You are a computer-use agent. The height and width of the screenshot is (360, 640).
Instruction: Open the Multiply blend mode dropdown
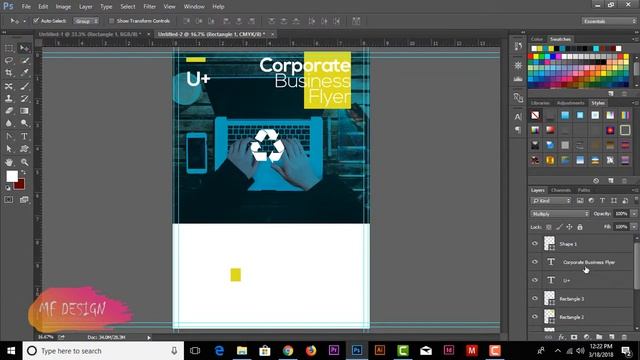[x=560, y=213]
